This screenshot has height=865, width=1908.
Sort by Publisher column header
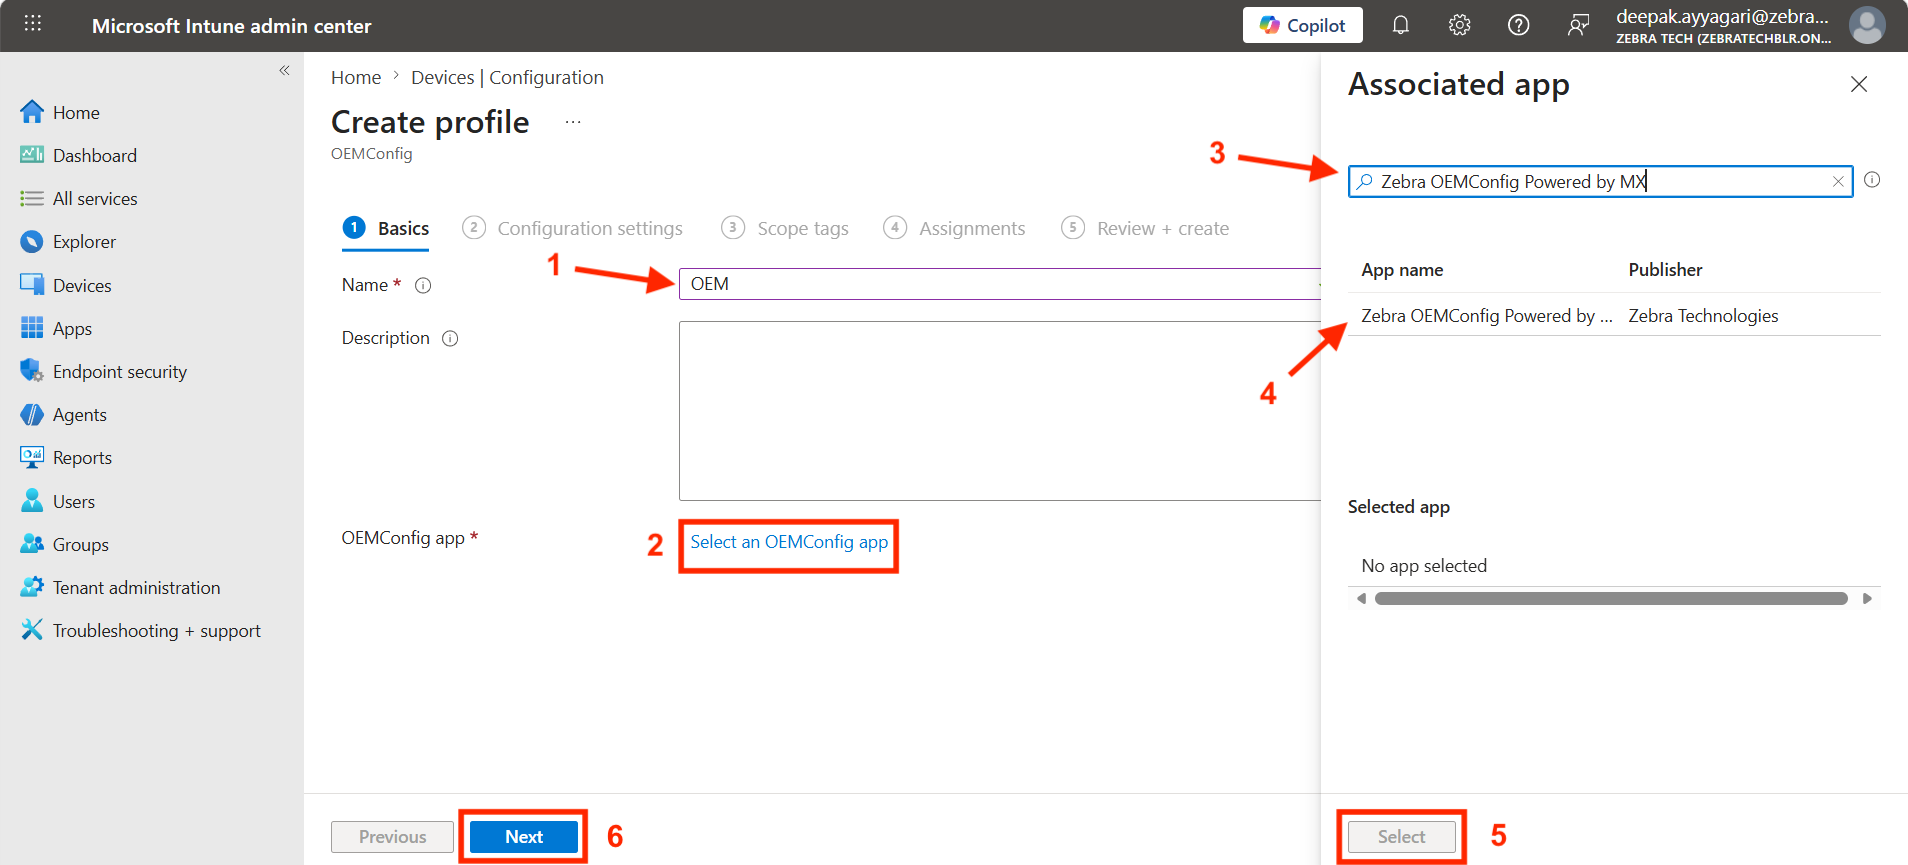click(1665, 270)
